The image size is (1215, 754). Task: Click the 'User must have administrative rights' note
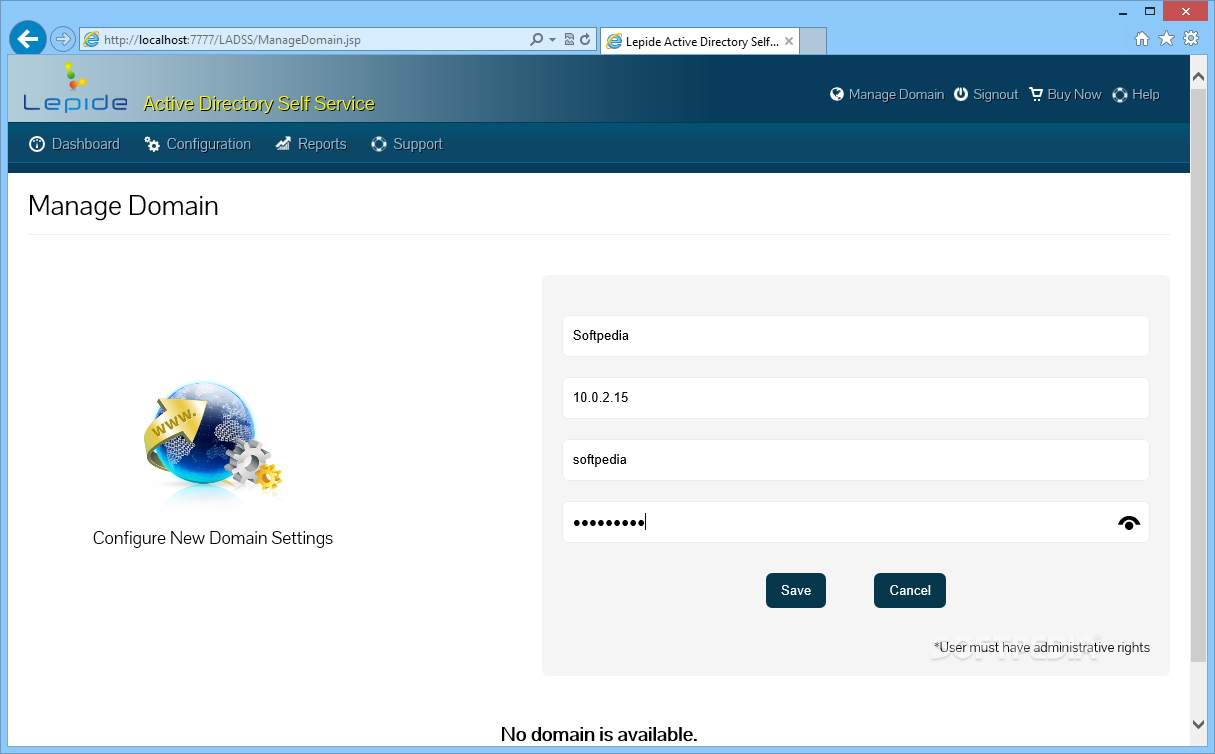(x=1041, y=647)
